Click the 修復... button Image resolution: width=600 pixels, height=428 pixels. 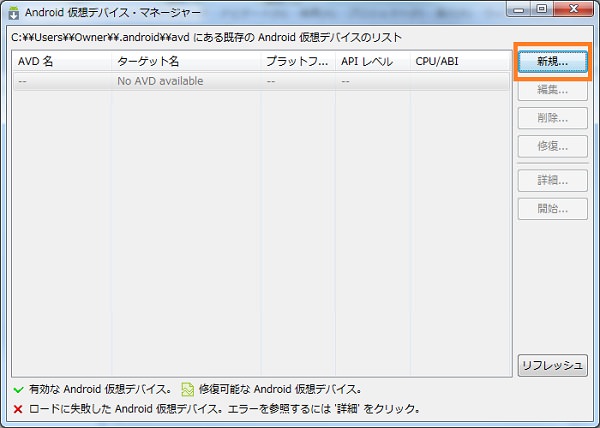click(553, 146)
